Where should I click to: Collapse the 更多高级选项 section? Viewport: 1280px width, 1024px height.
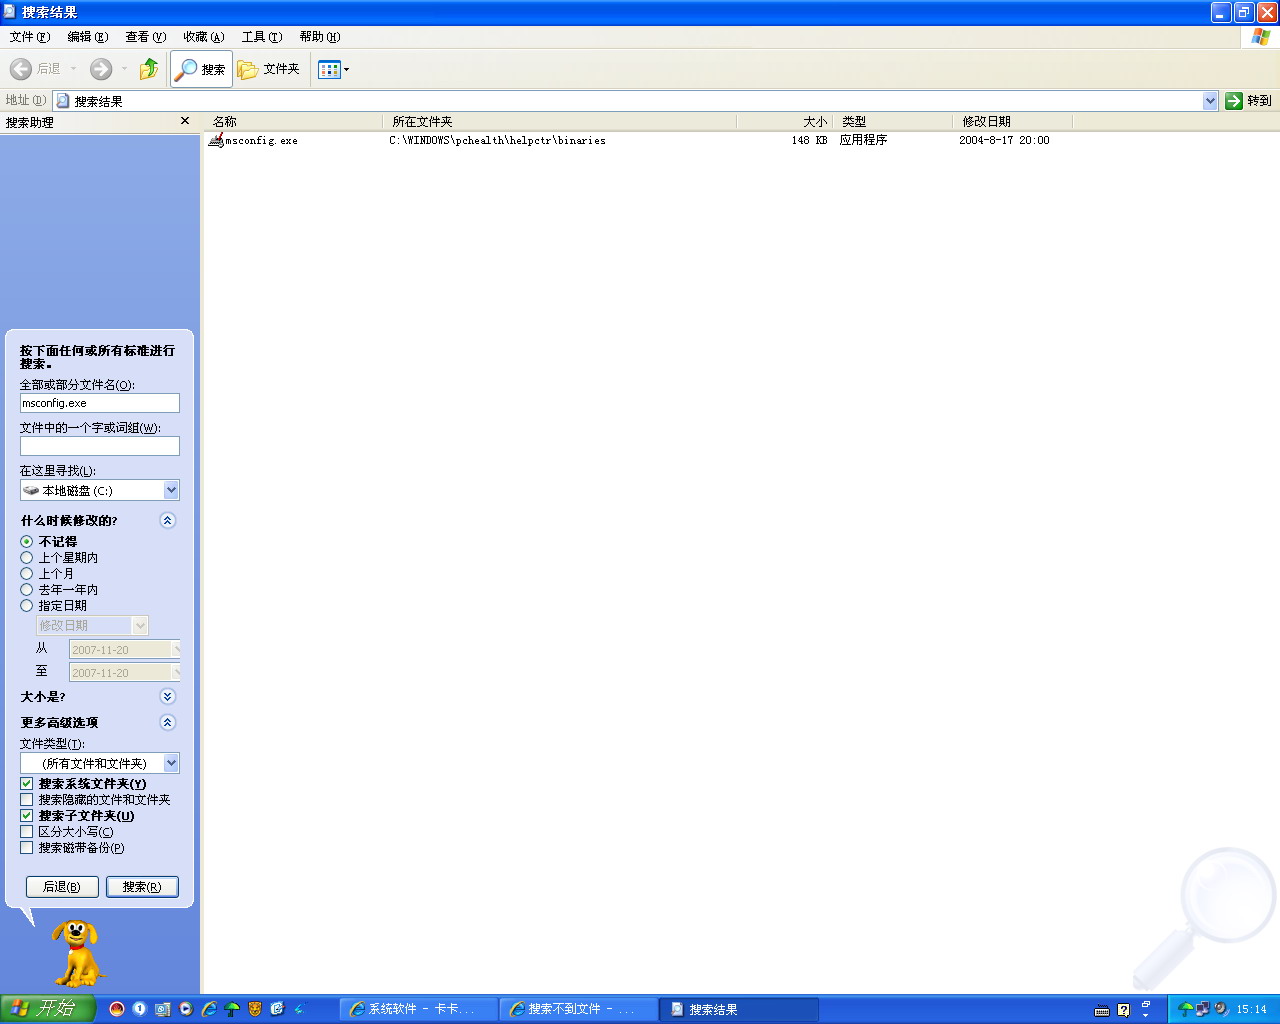coord(167,722)
